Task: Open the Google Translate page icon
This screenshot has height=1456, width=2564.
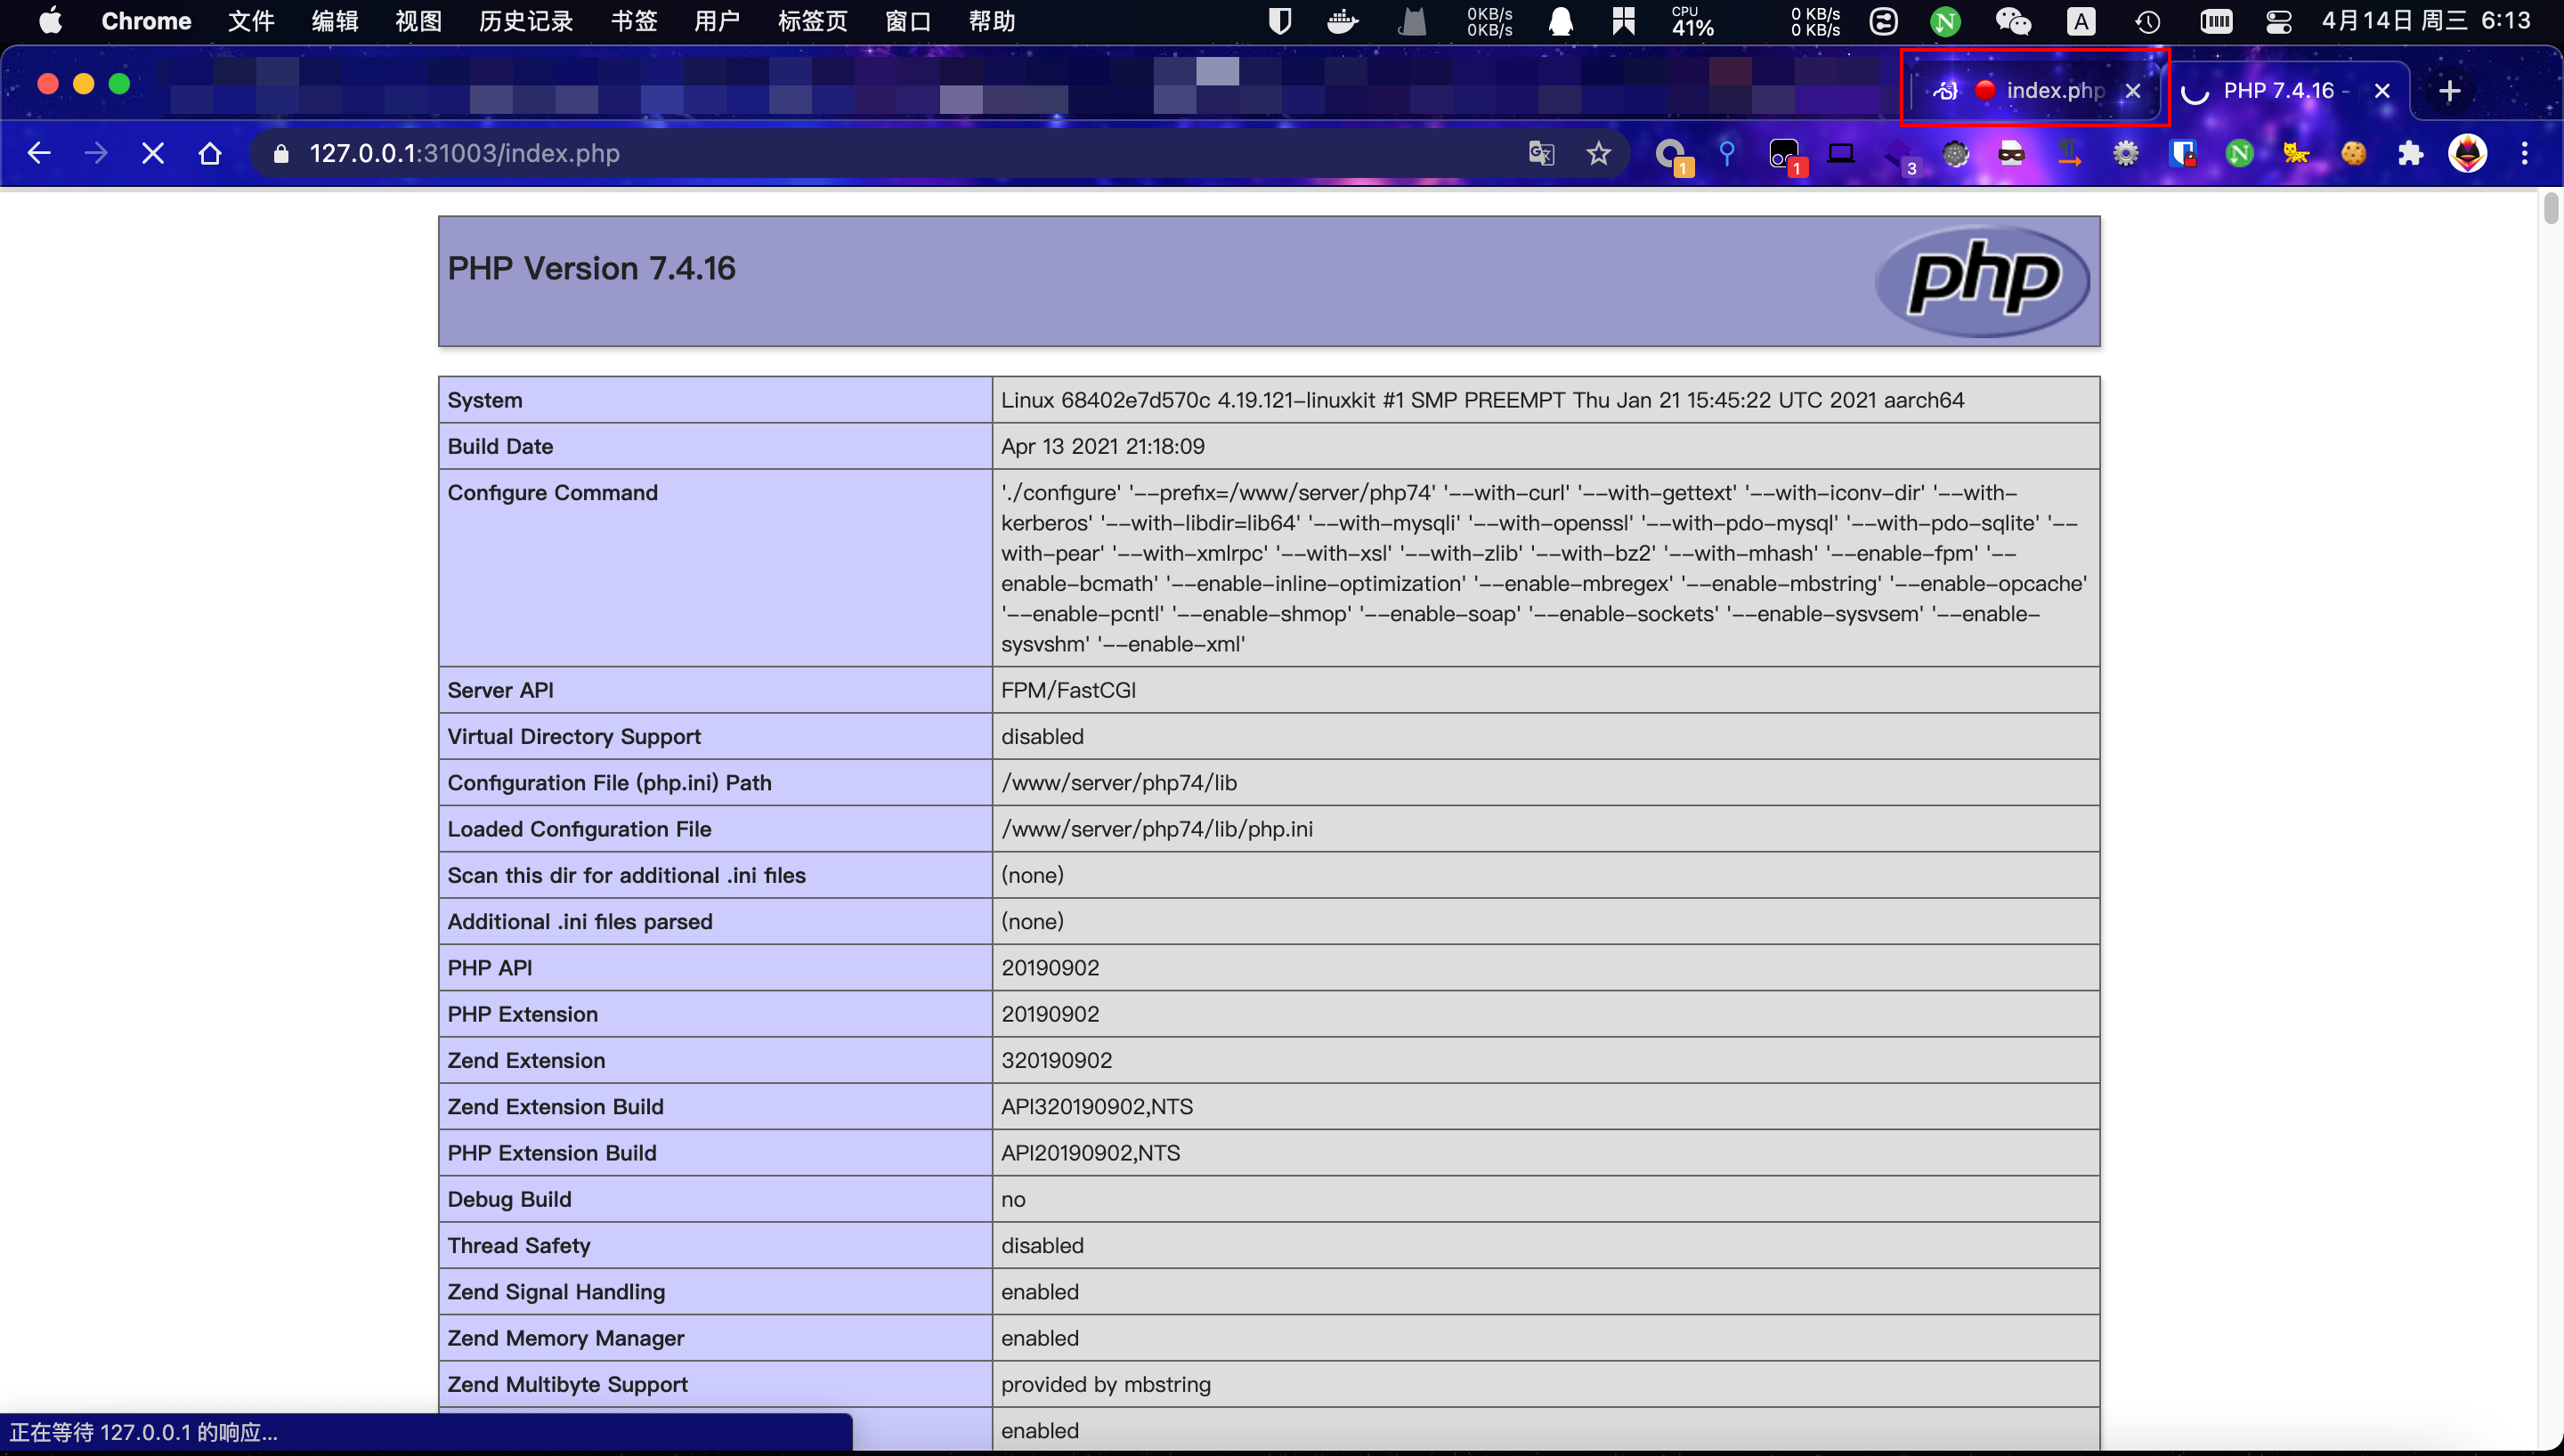Action: 1541,153
